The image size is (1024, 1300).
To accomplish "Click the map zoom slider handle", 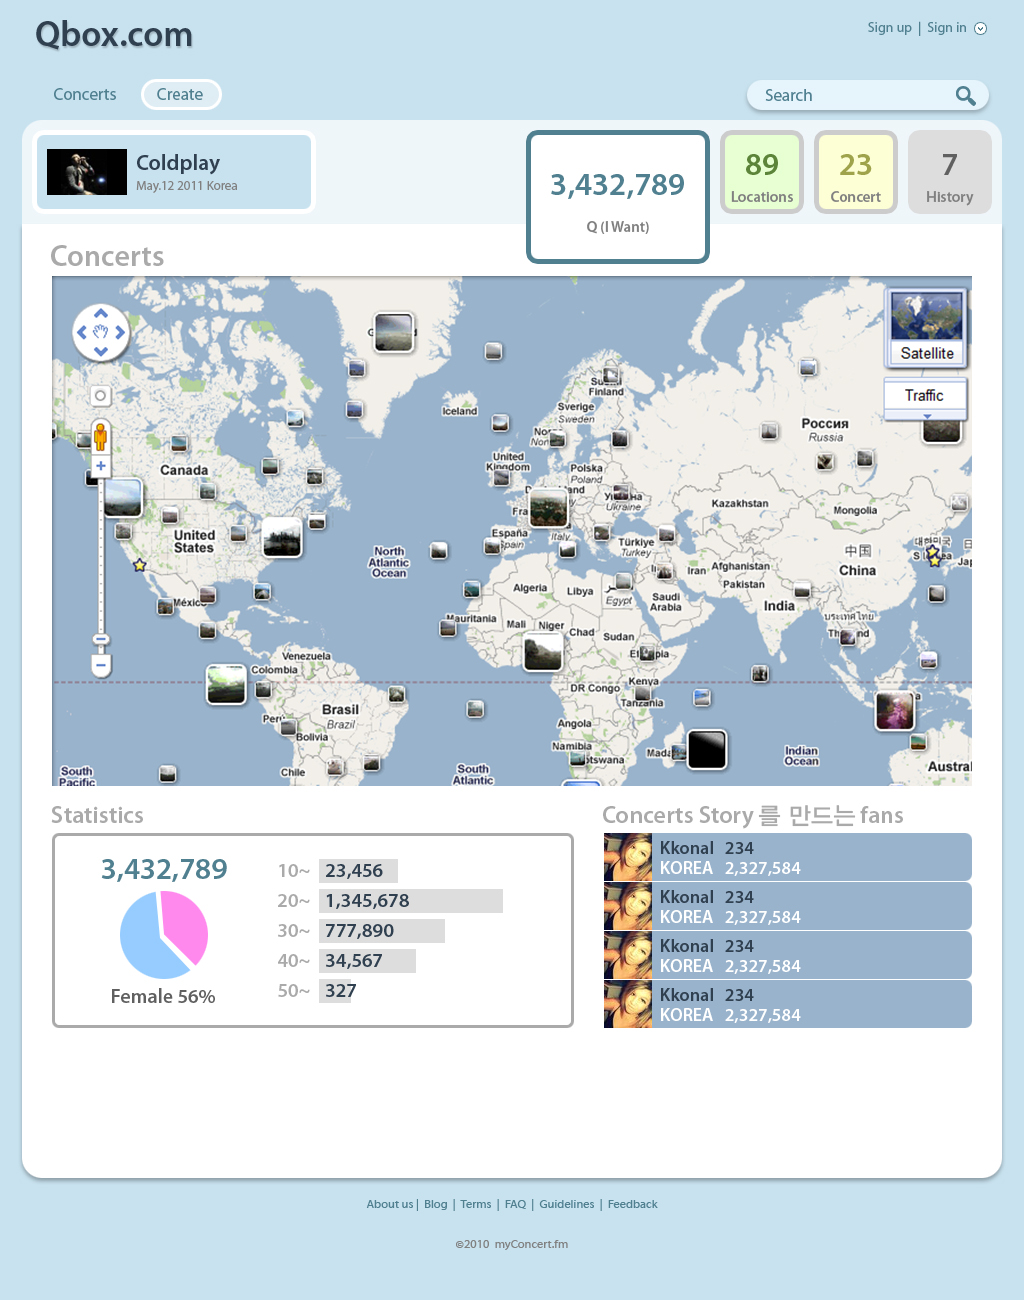I will click(101, 639).
